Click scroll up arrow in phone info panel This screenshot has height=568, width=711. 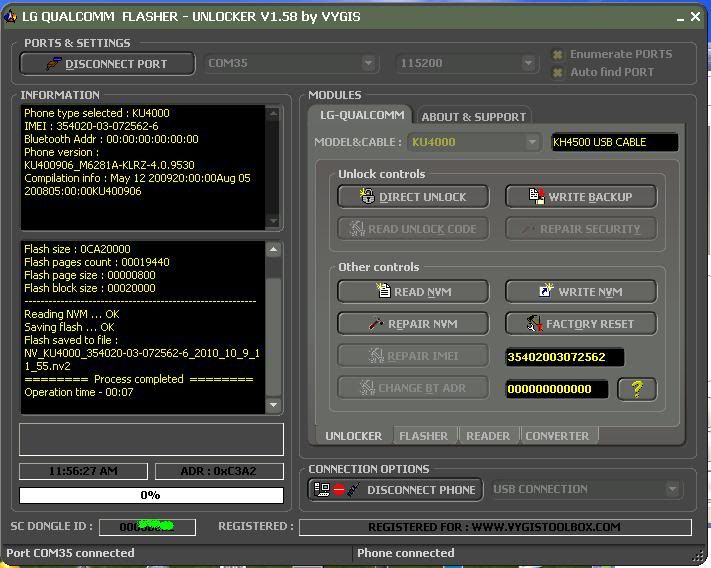click(x=273, y=113)
